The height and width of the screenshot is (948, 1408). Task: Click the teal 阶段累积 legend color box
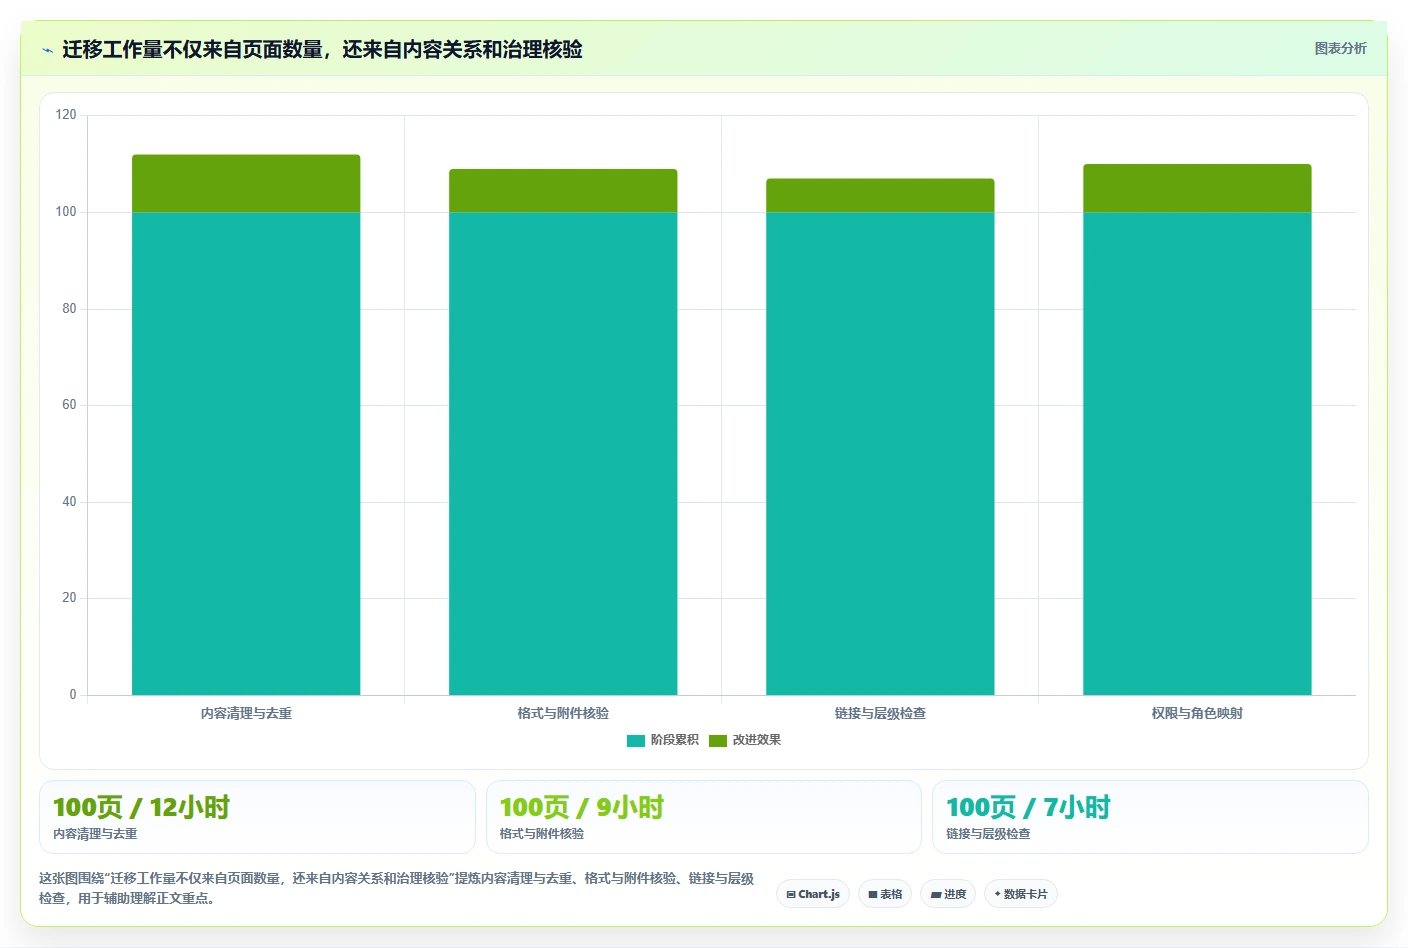point(636,741)
